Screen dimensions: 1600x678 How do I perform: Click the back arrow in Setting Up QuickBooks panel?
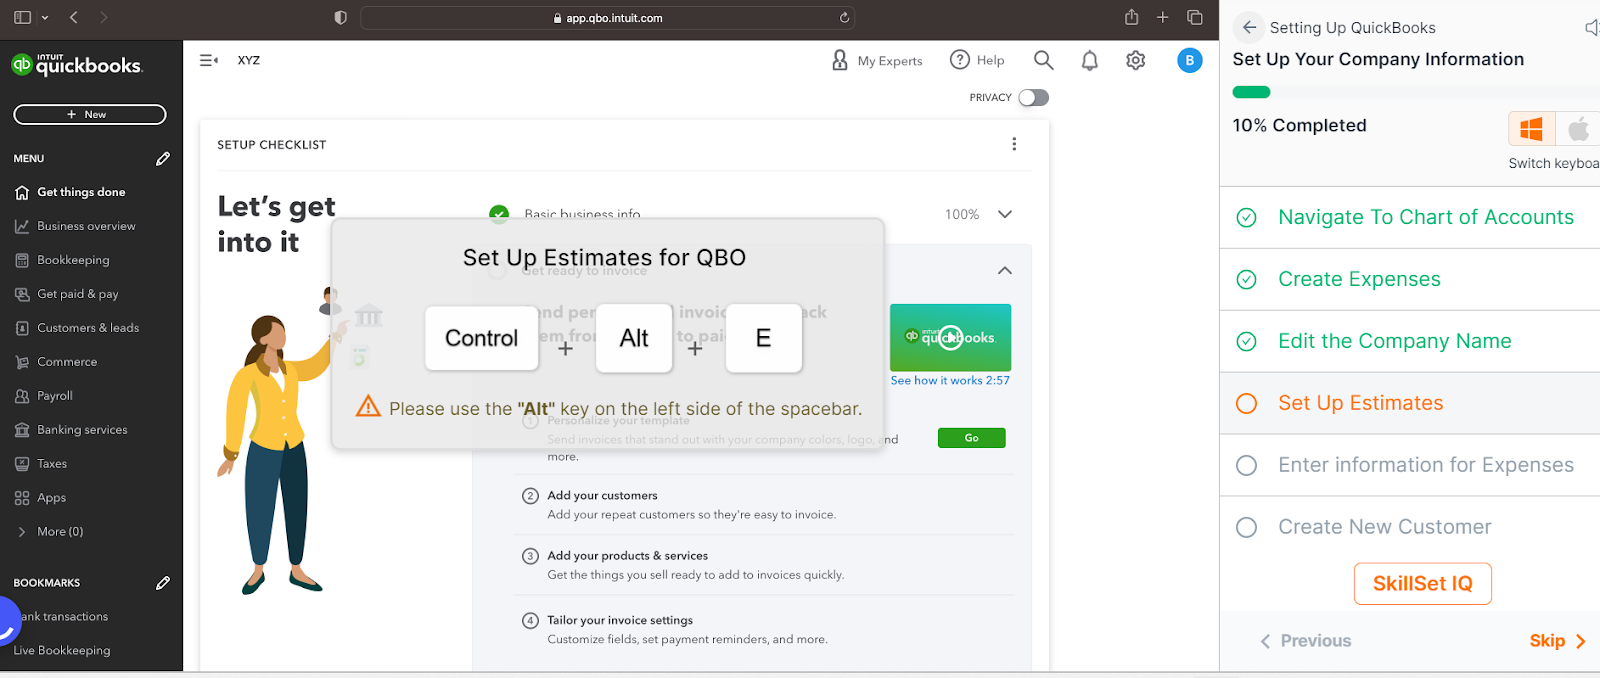pos(1249,27)
